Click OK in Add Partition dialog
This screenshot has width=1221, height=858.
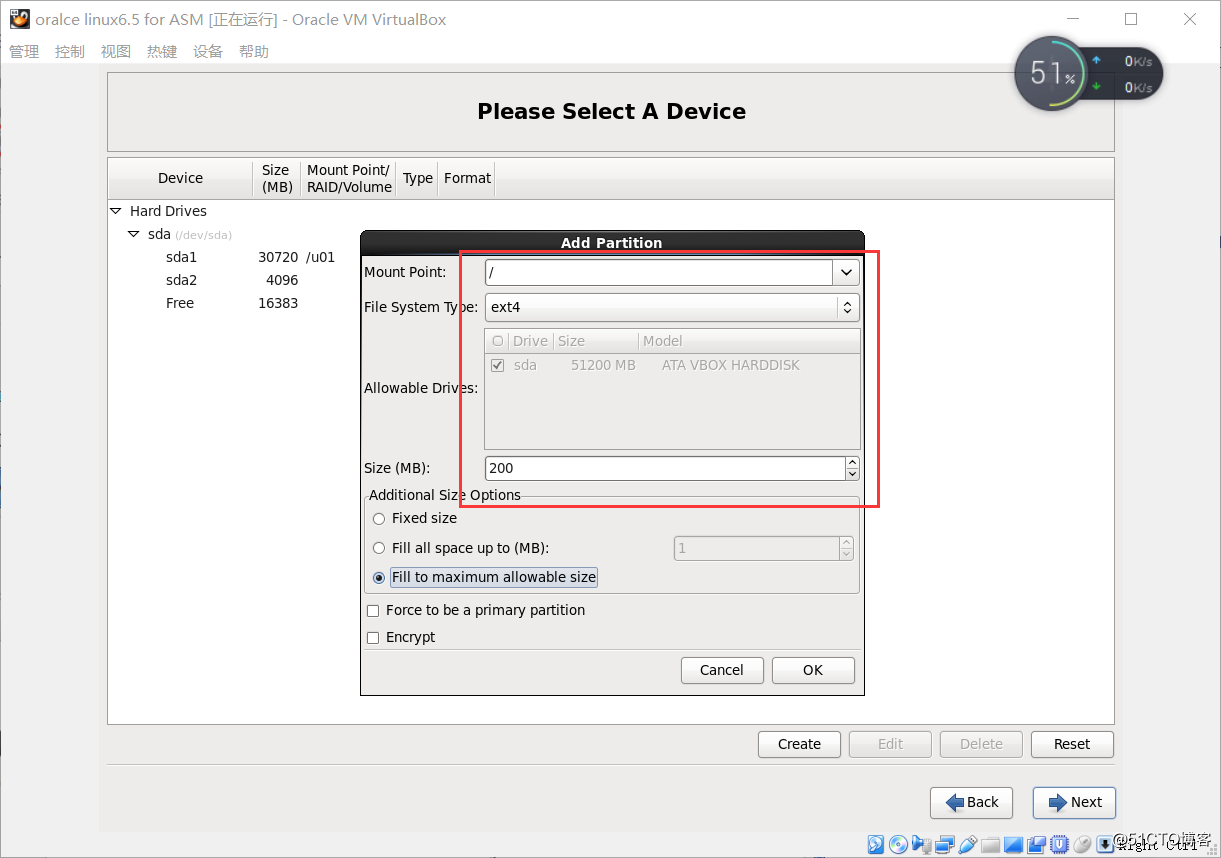(x=813, y=670)
